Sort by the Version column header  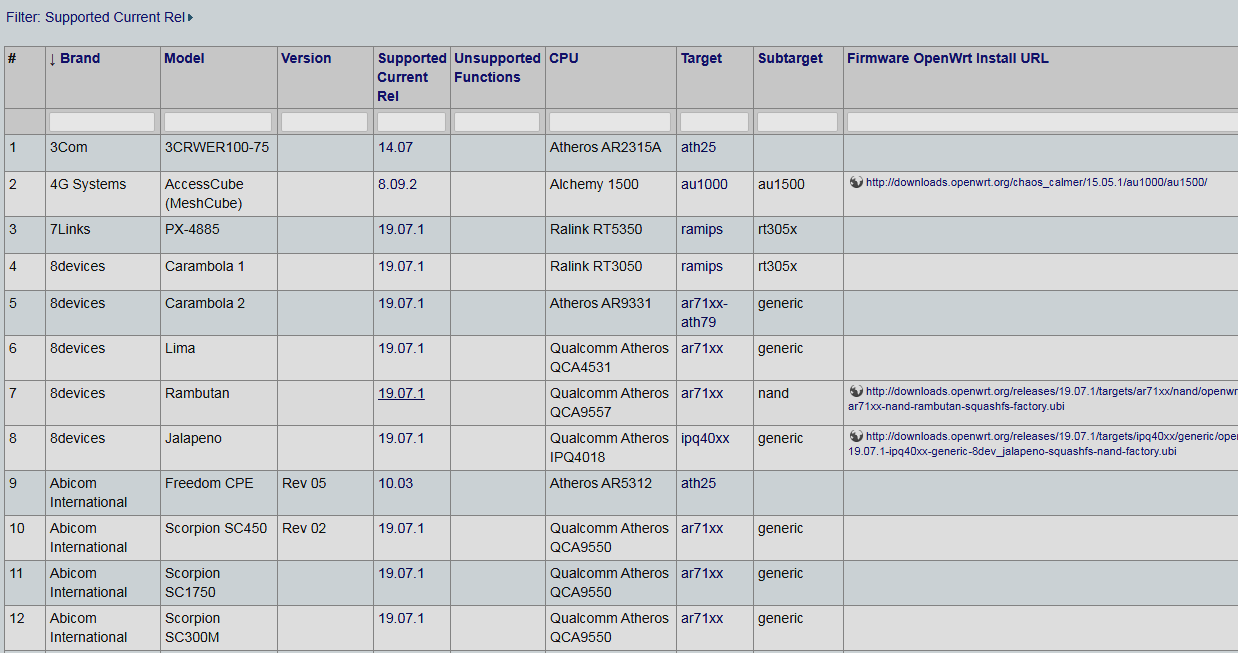(x=306, y=58)
